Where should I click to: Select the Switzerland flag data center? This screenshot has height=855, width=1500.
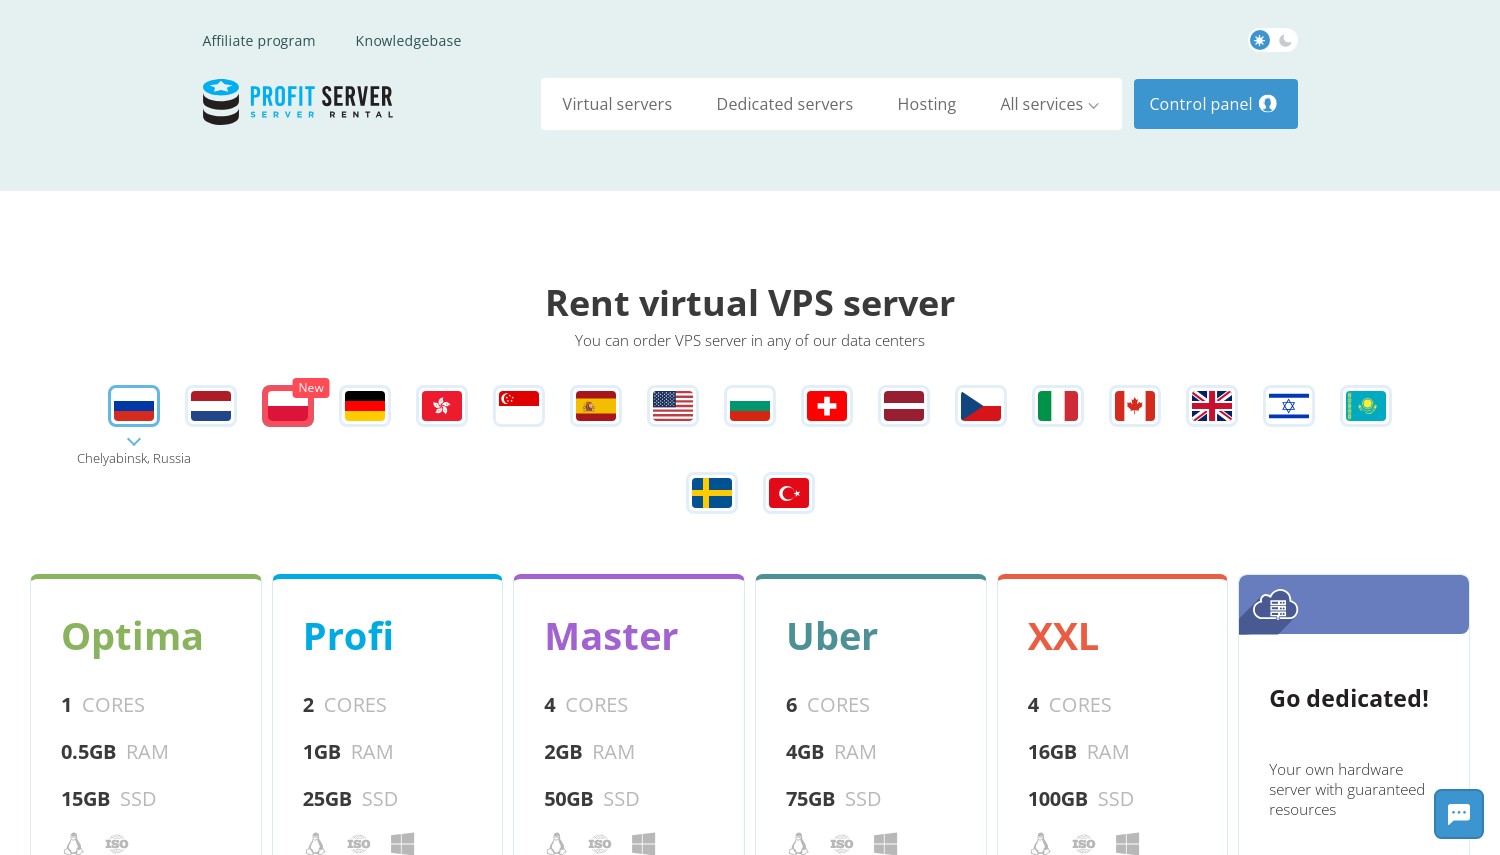coord(827,406)
